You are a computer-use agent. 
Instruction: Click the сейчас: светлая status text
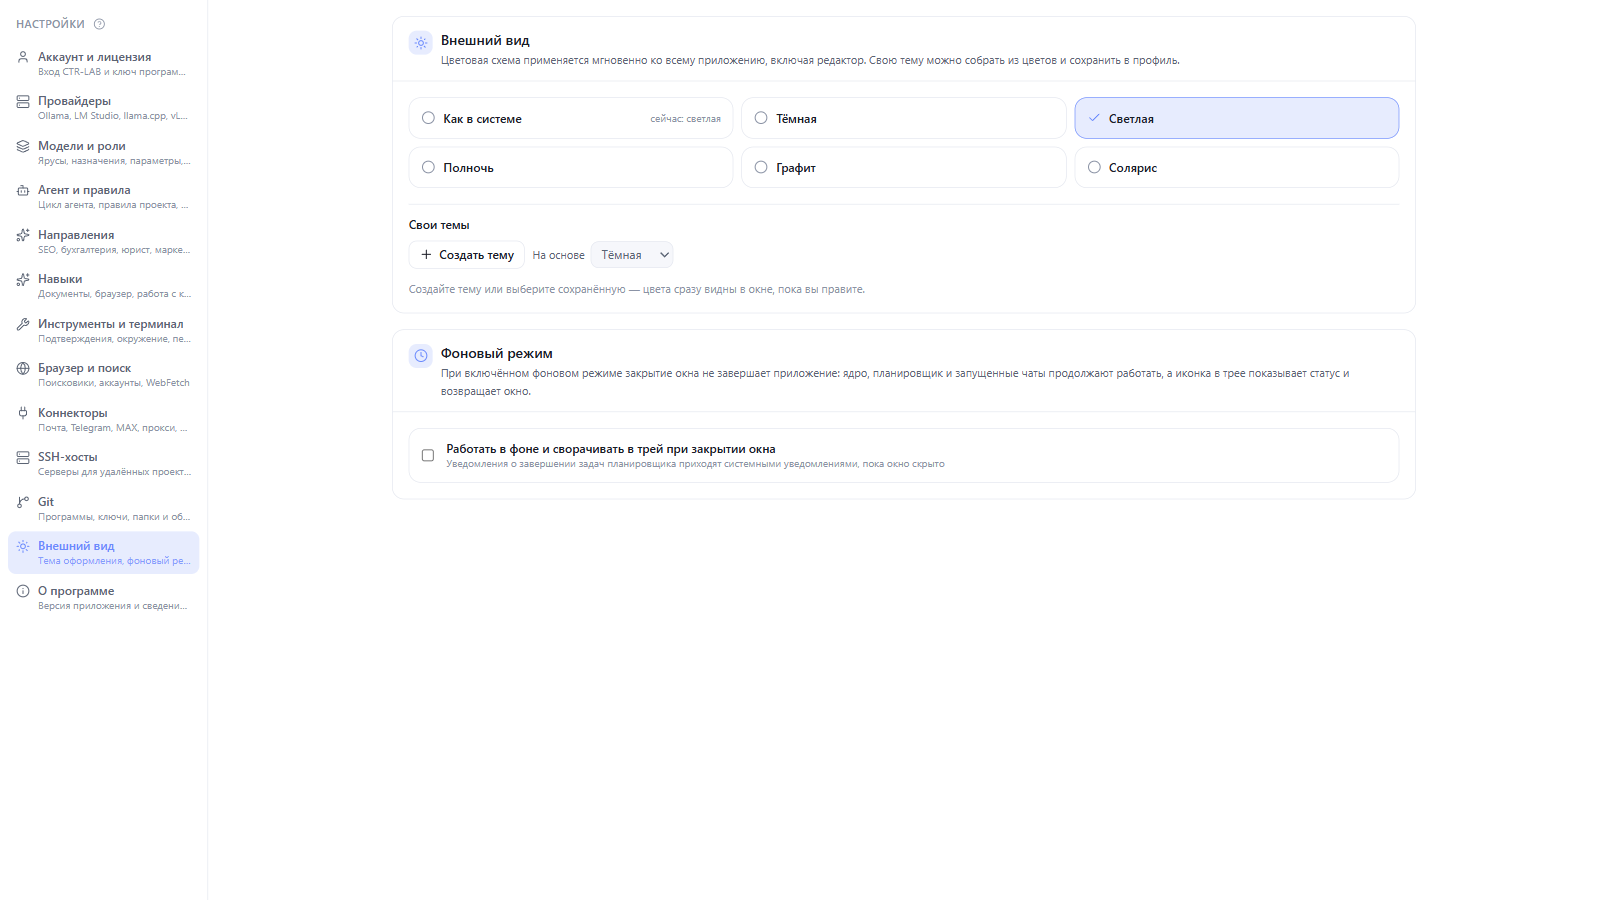coord(685,119)
